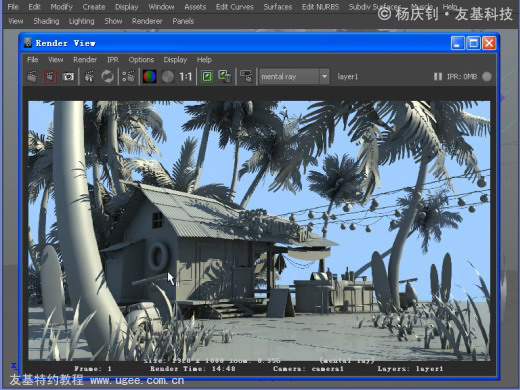Click the Frame: 1 status text

tap(93, 369)
